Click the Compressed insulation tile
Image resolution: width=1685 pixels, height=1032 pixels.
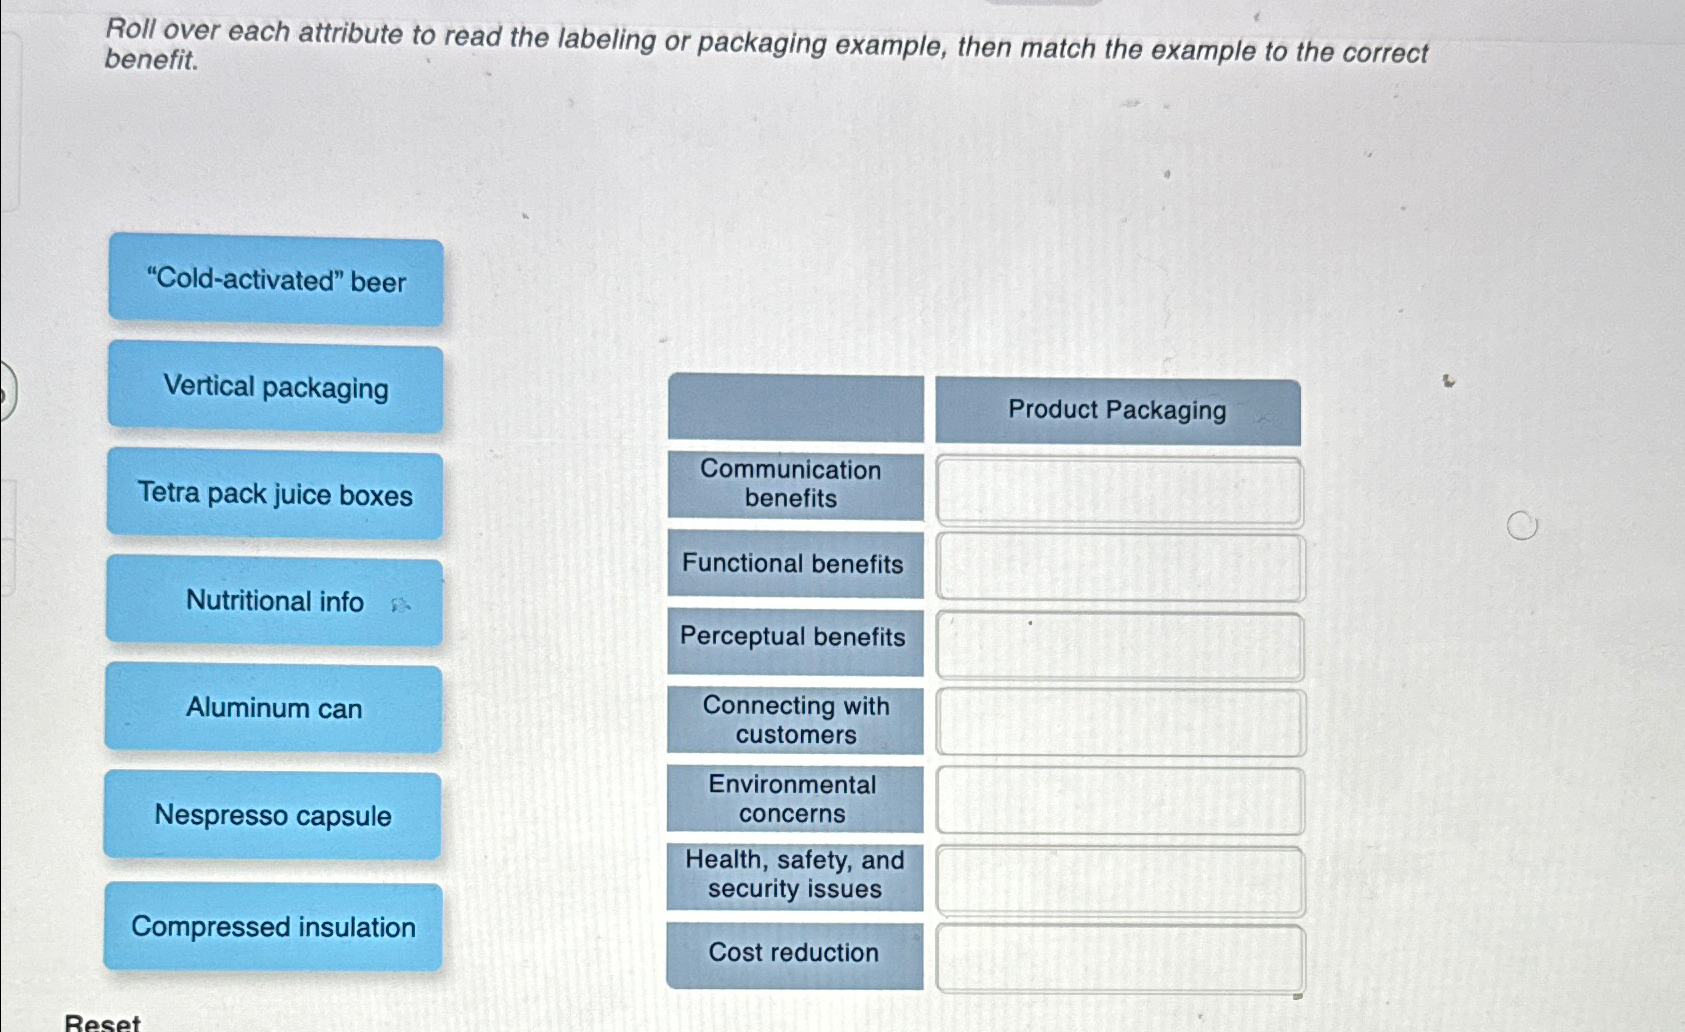click(x=275, y=927)
